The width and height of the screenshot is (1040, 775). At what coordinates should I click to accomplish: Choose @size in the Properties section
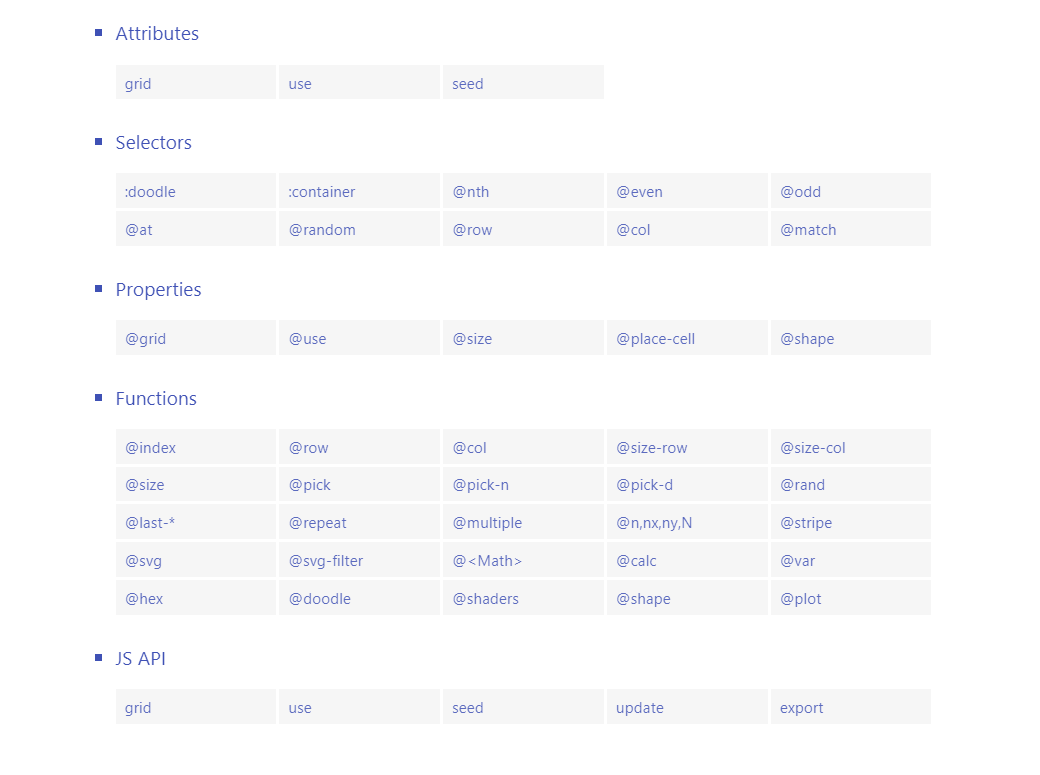(x=523, y=337)
